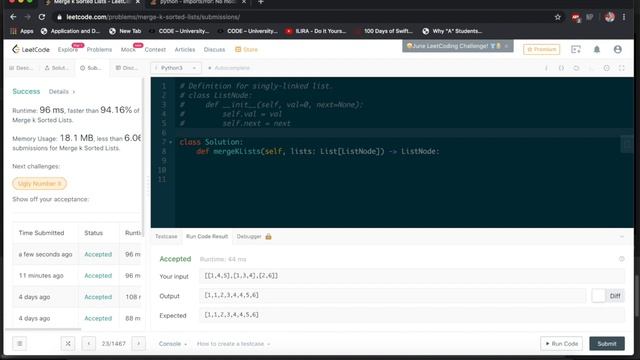Open a new browser tab

(260, 2)
